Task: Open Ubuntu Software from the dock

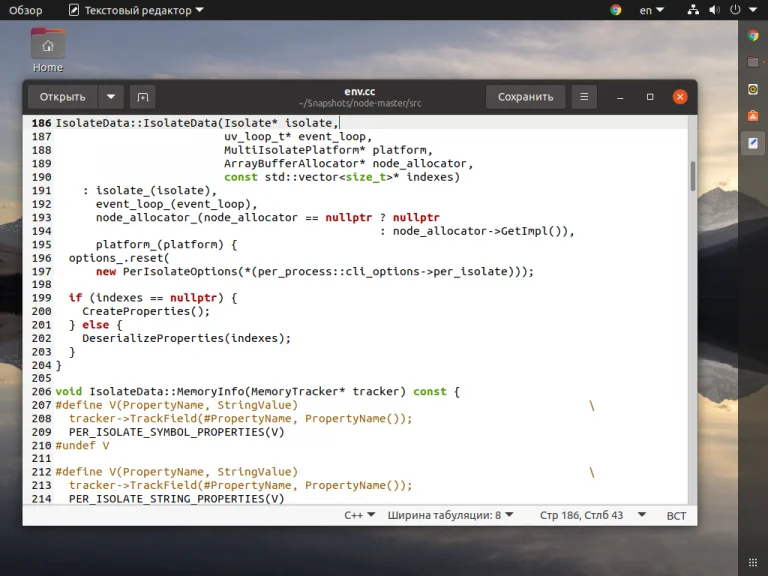Action: [753, 116]
